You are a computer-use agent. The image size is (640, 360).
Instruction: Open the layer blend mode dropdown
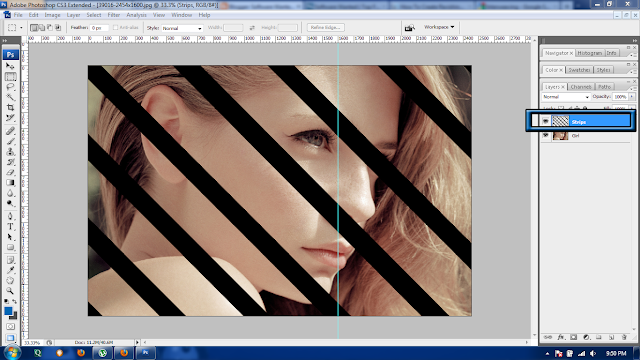(x=566, y=97)
